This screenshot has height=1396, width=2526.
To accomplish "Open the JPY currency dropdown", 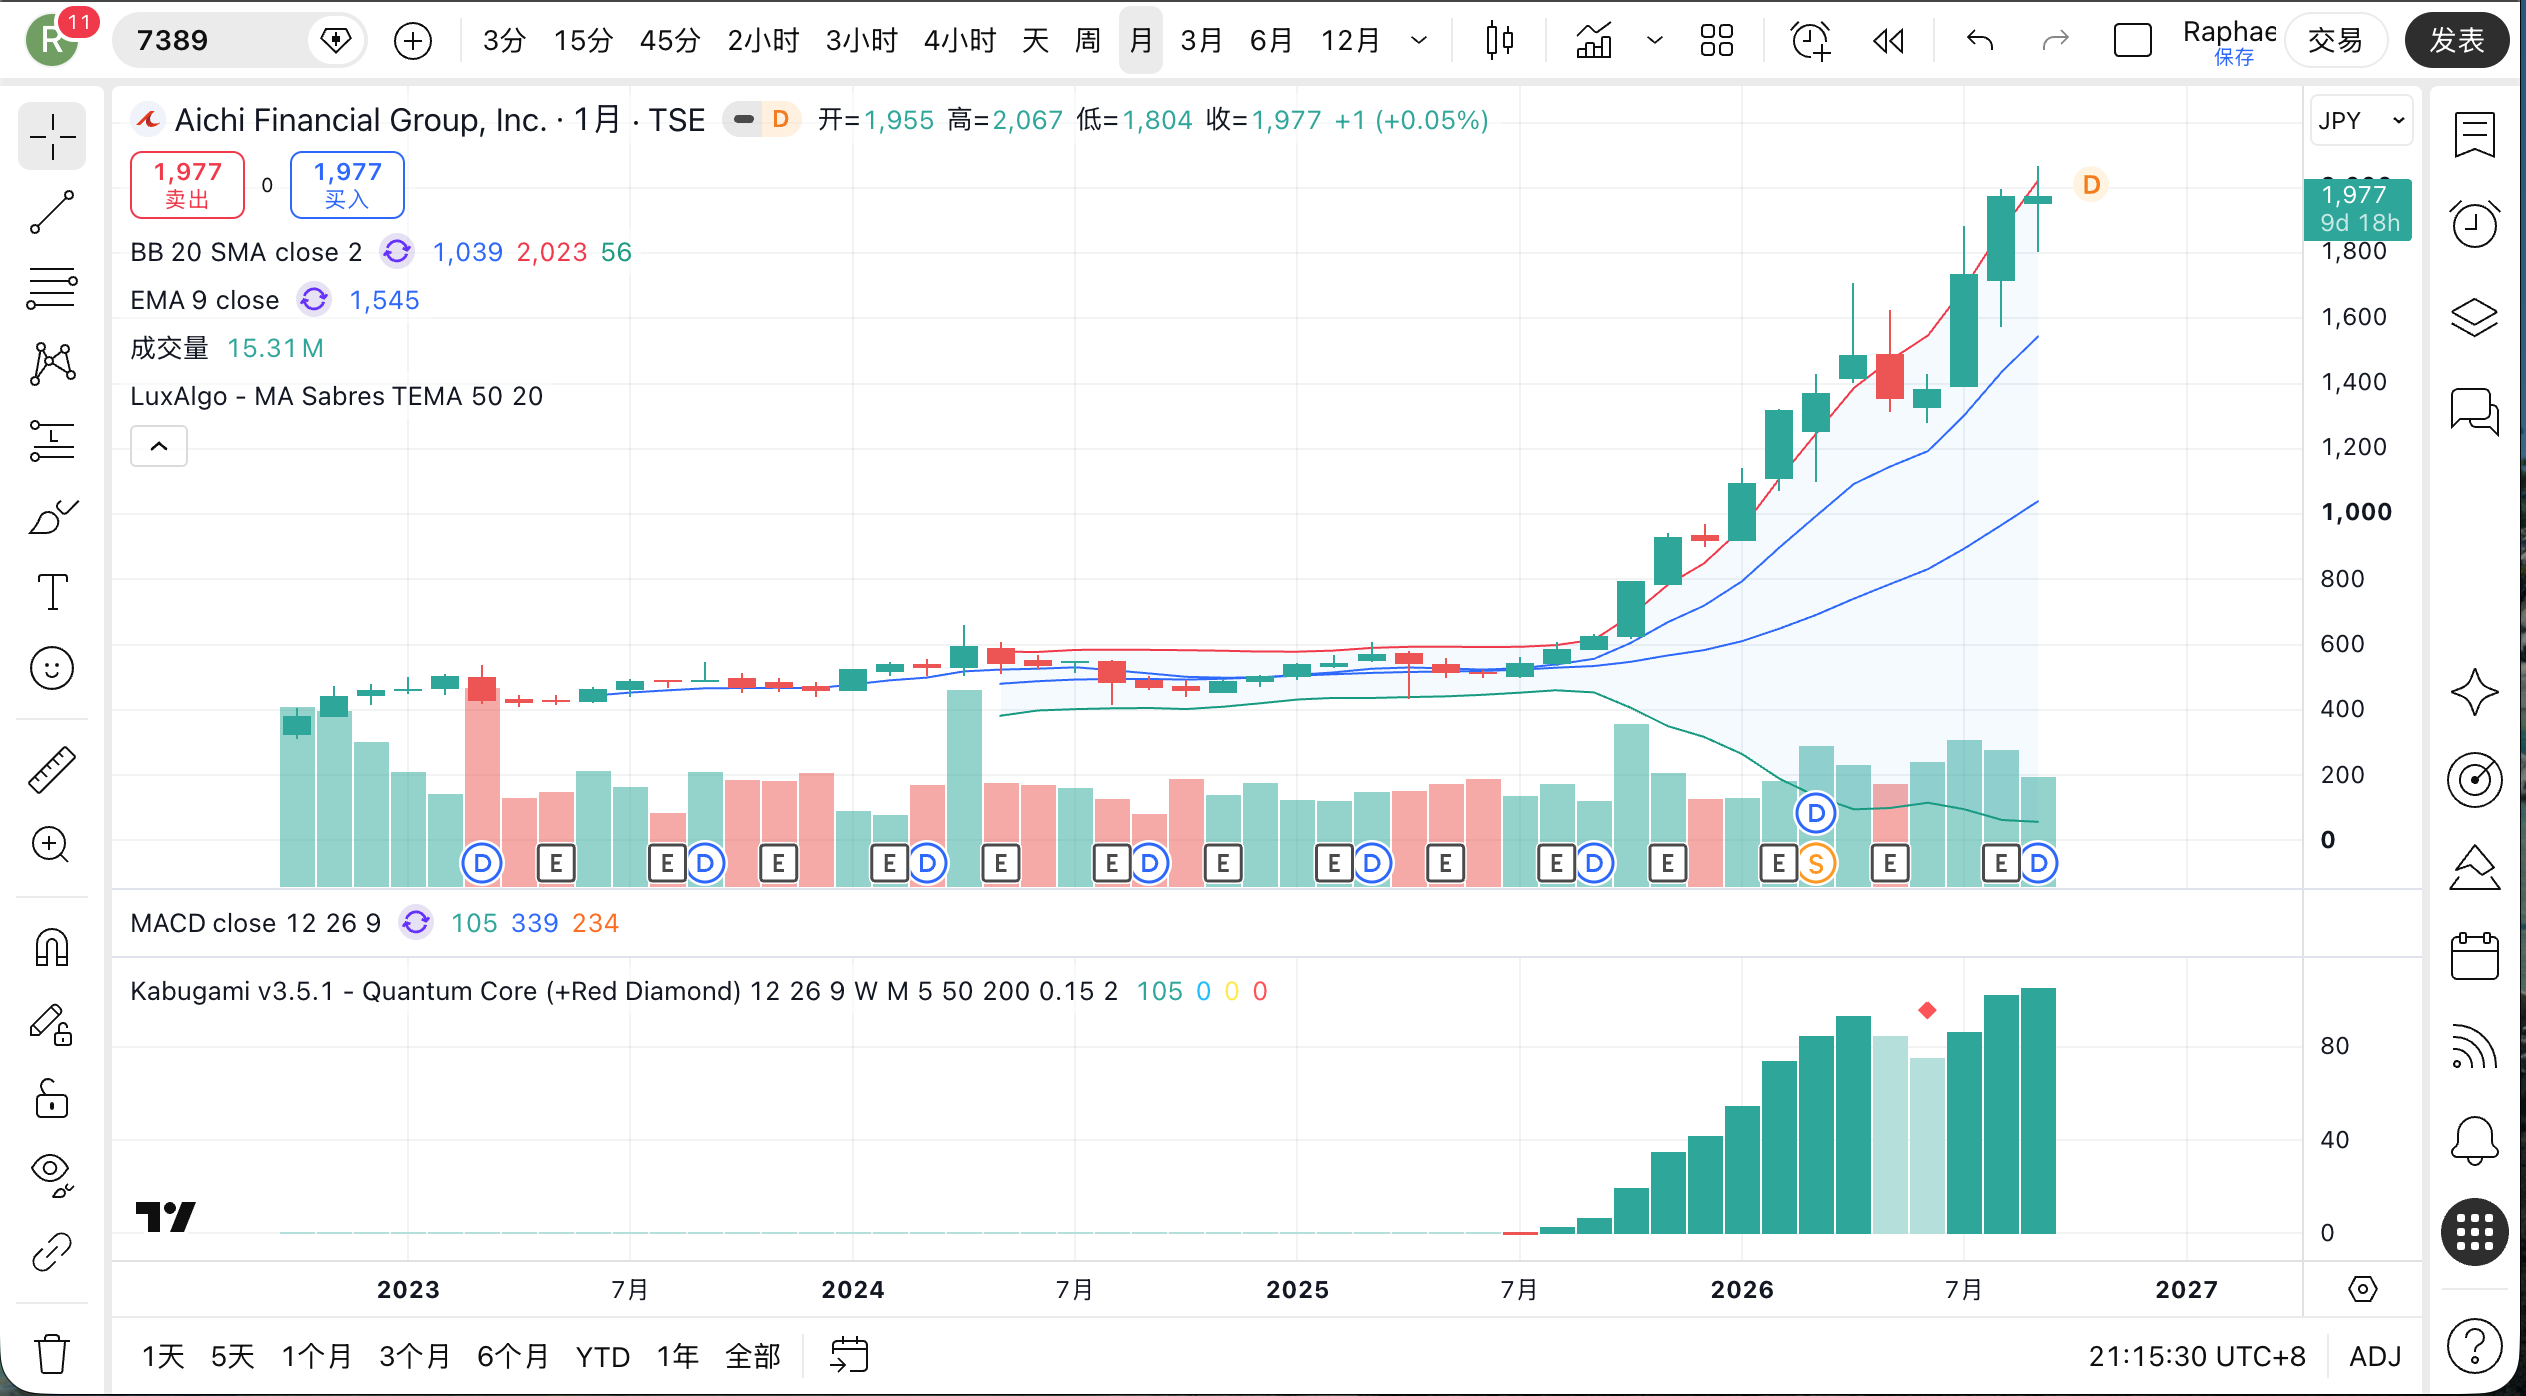I will click(x=2360, y=120).
